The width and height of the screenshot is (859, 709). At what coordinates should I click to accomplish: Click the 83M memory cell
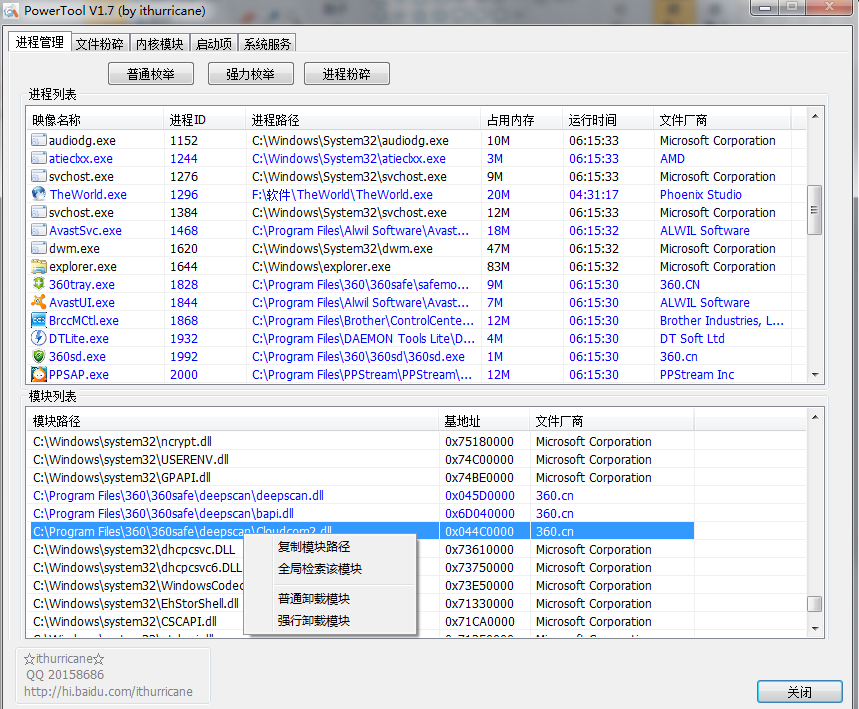coord(499,266)
